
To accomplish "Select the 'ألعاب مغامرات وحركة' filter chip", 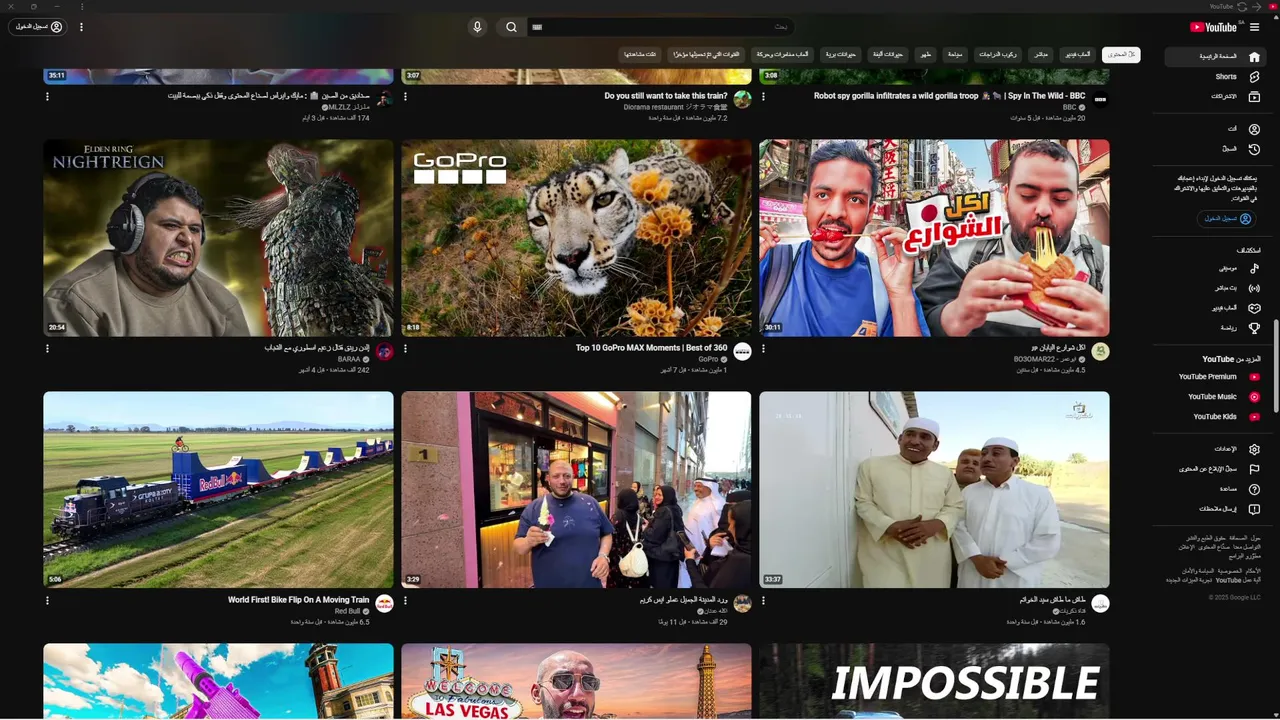I will [x=783, y=54].
